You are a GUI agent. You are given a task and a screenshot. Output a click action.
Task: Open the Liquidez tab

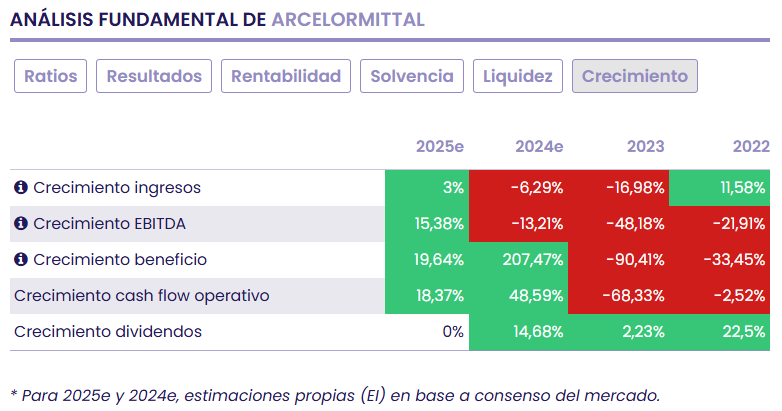517,76
